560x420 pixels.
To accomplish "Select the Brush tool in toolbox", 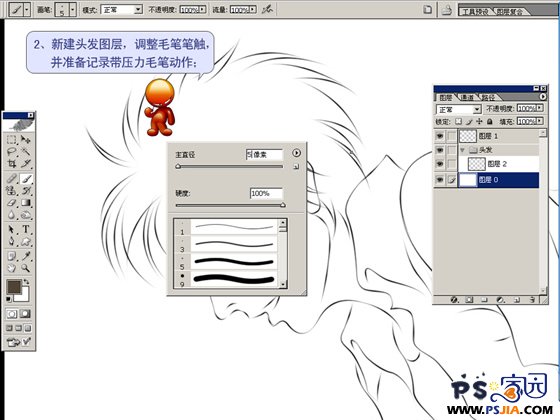I will coord(26,178).
